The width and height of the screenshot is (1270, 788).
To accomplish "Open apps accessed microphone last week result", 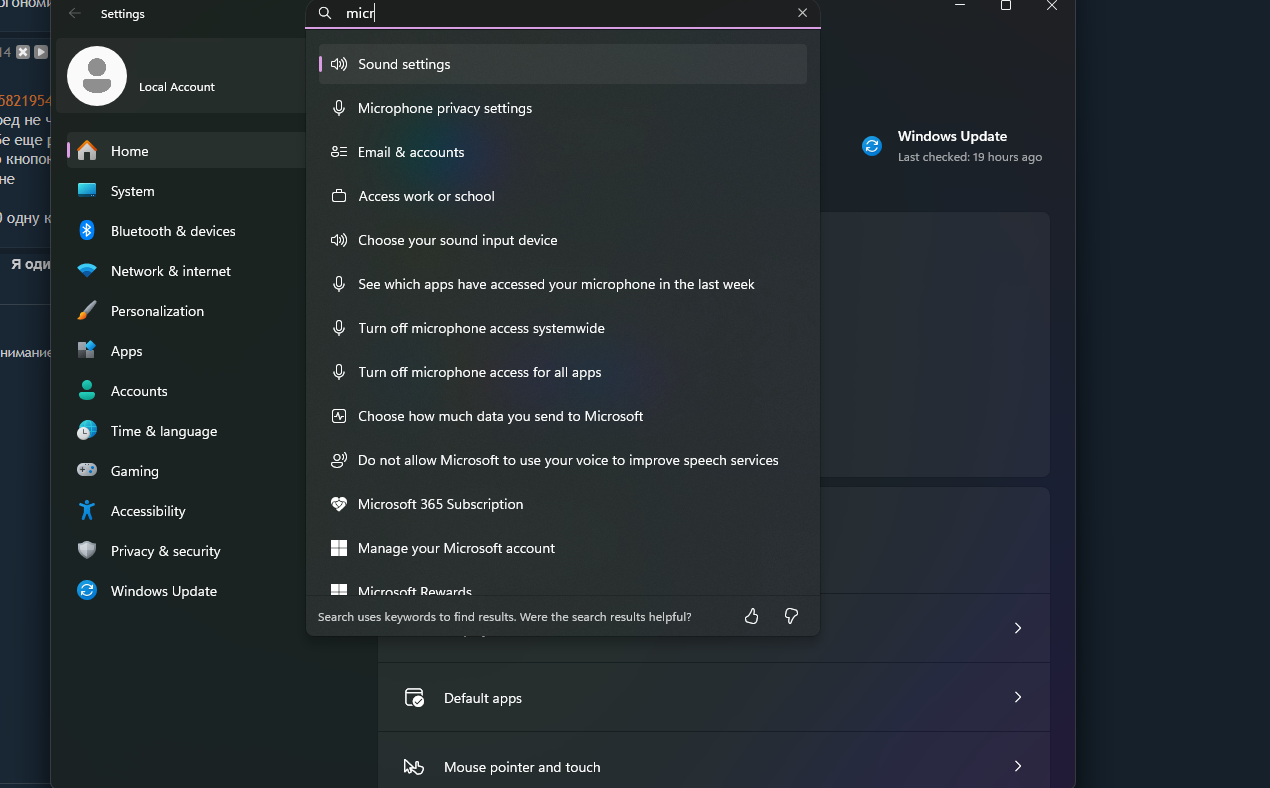I will pyautogui.click(x=563, y=284).
